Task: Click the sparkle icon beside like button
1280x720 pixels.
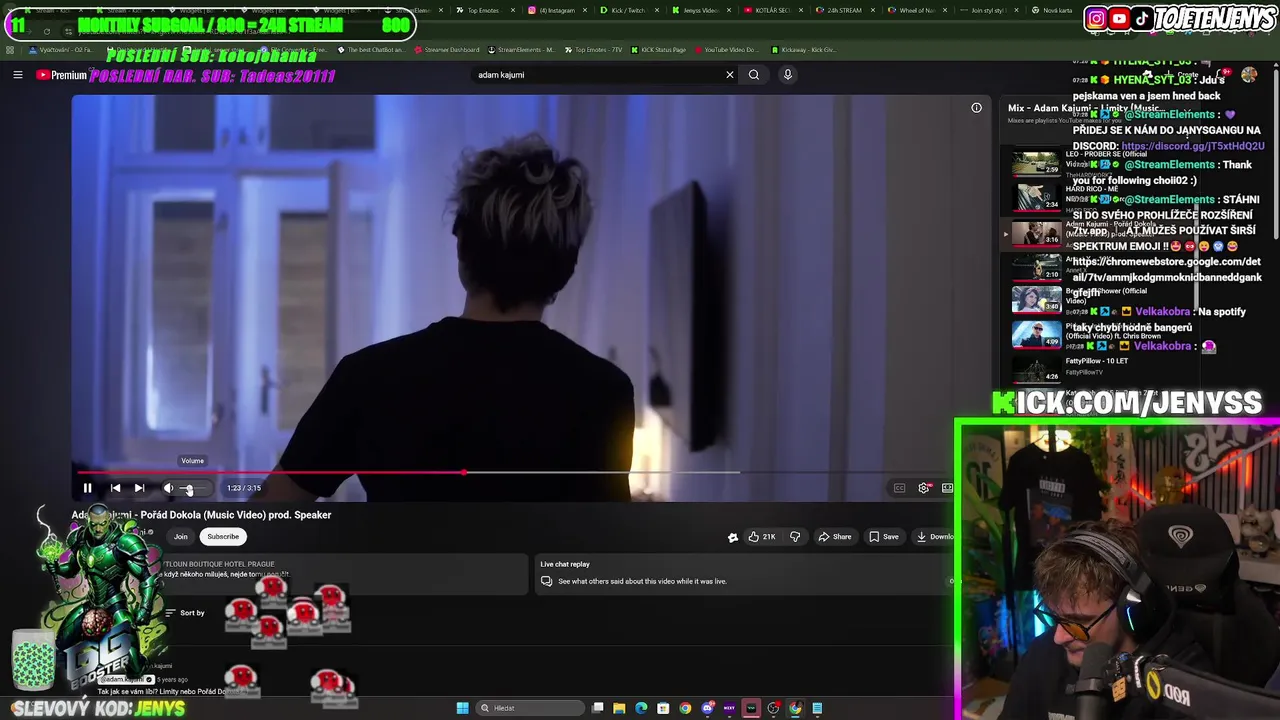Action: (733, 537)
